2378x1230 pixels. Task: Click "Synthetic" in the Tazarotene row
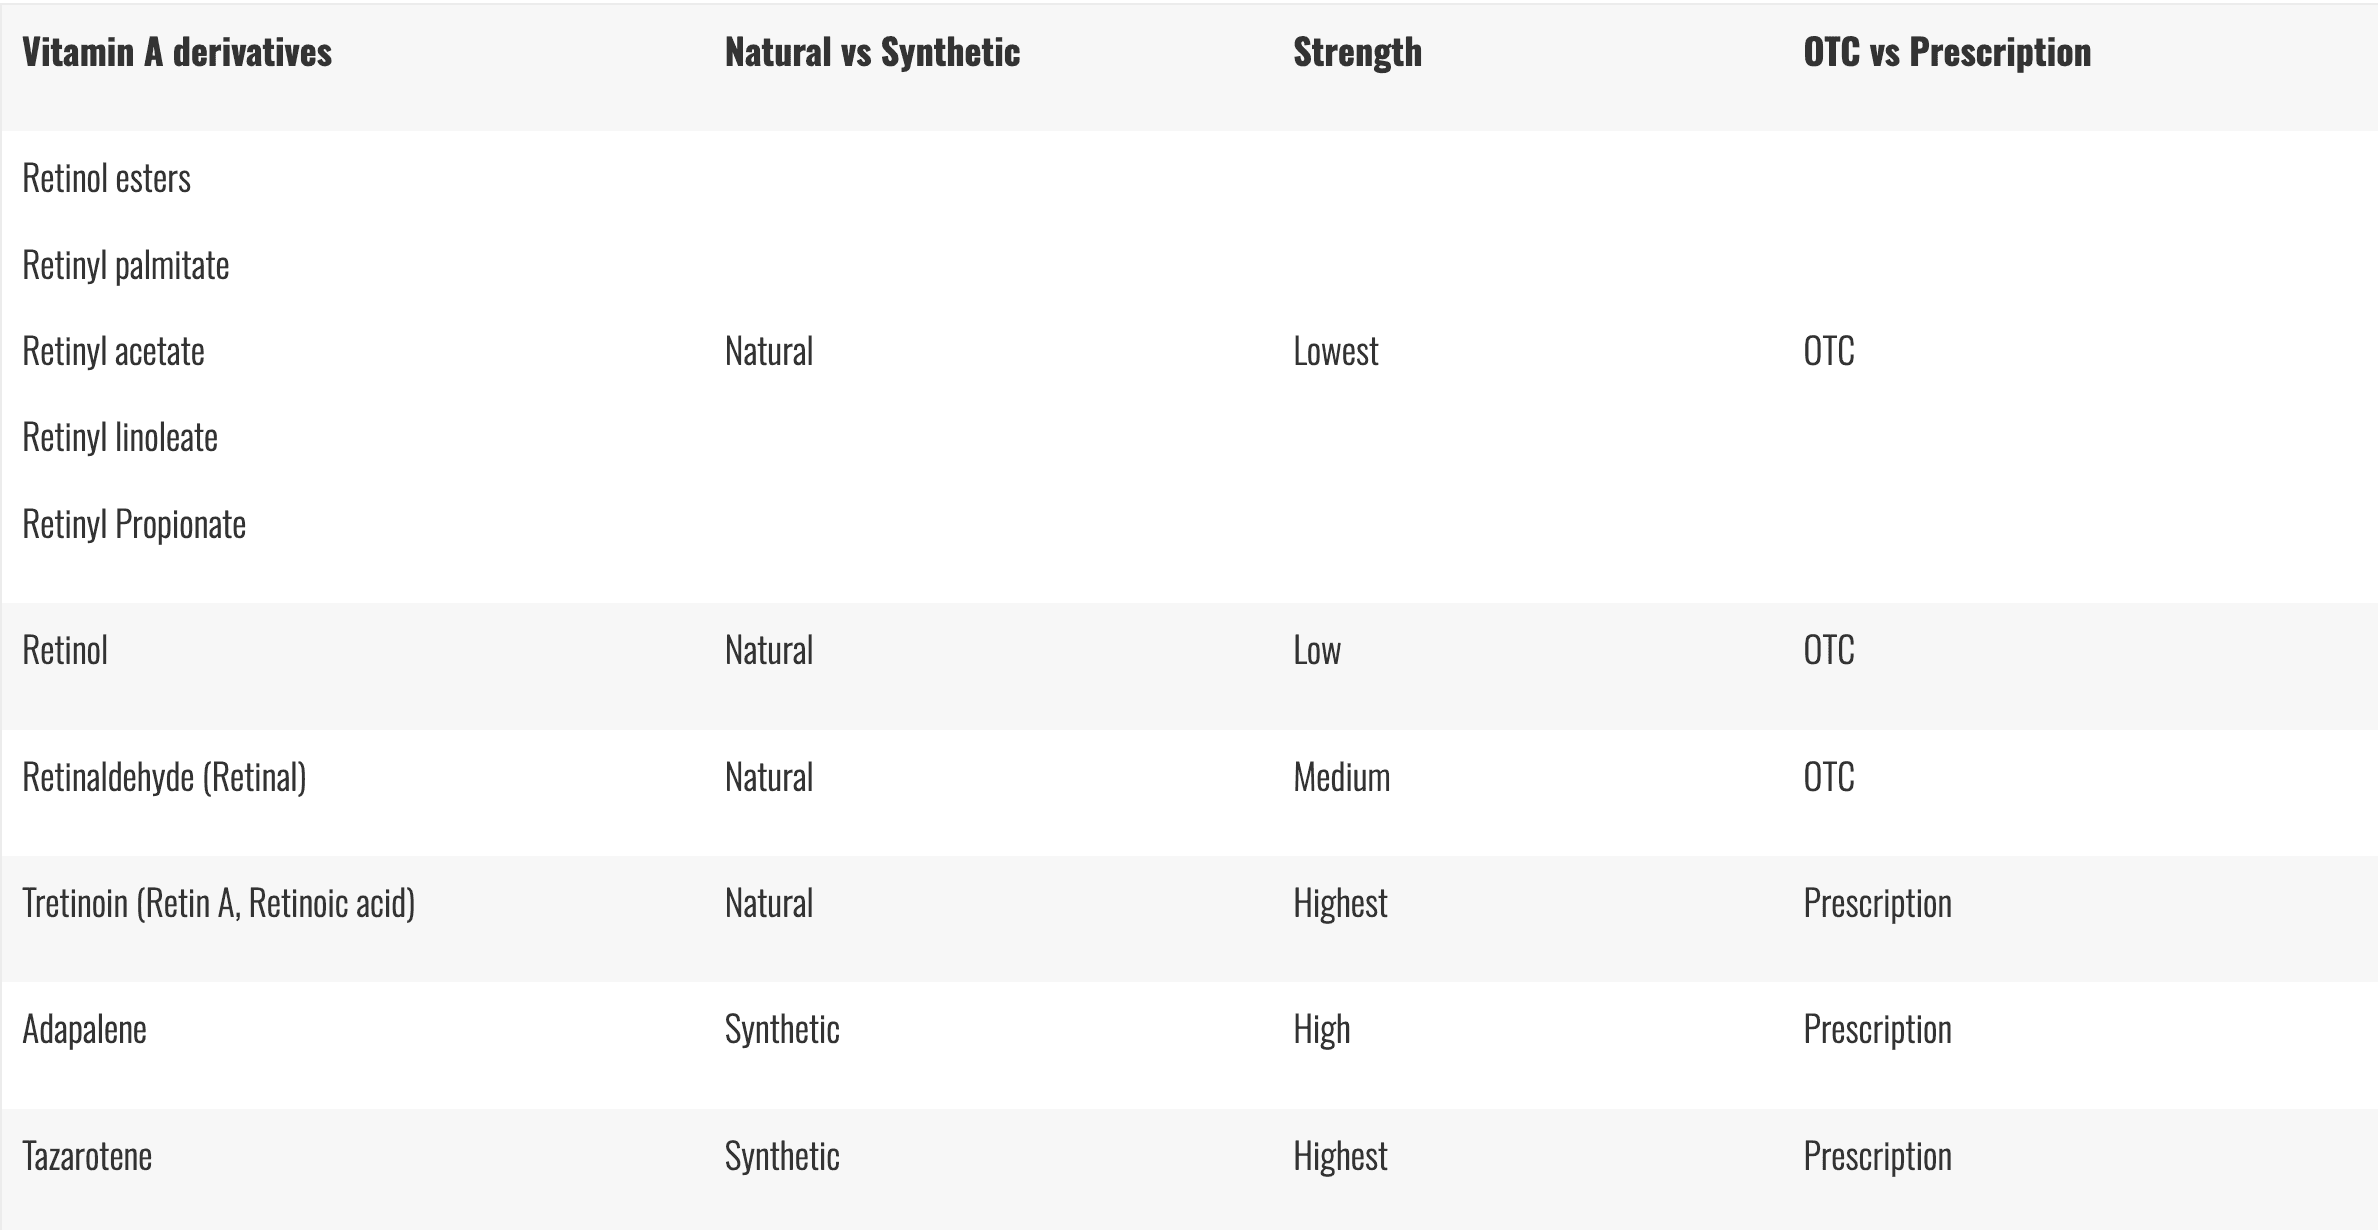point(782,1157)
